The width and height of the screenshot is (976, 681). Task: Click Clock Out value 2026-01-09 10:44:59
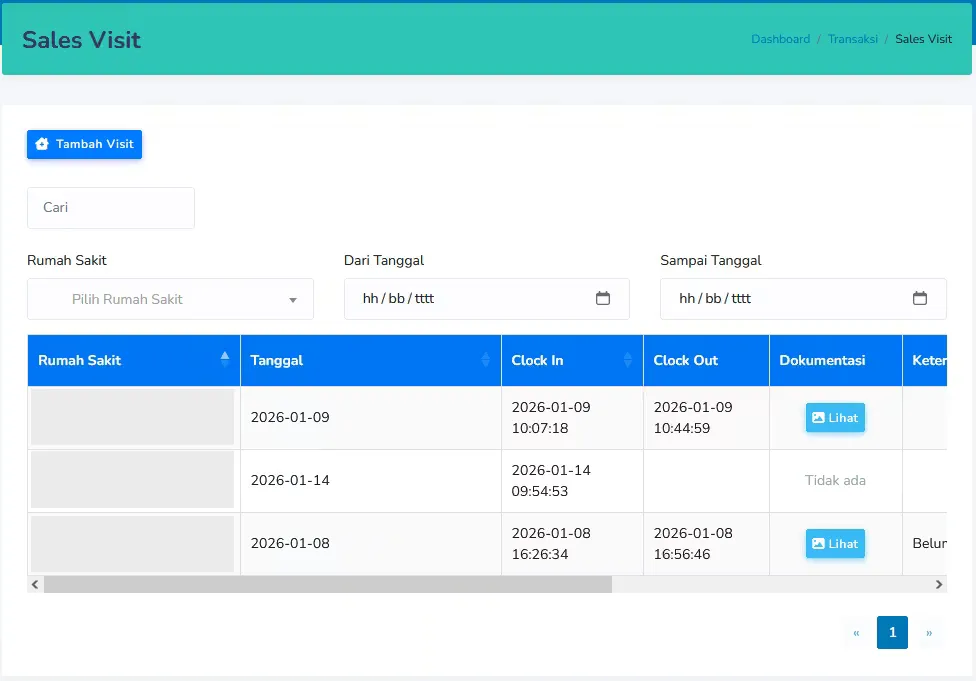(x=693, y=418)
